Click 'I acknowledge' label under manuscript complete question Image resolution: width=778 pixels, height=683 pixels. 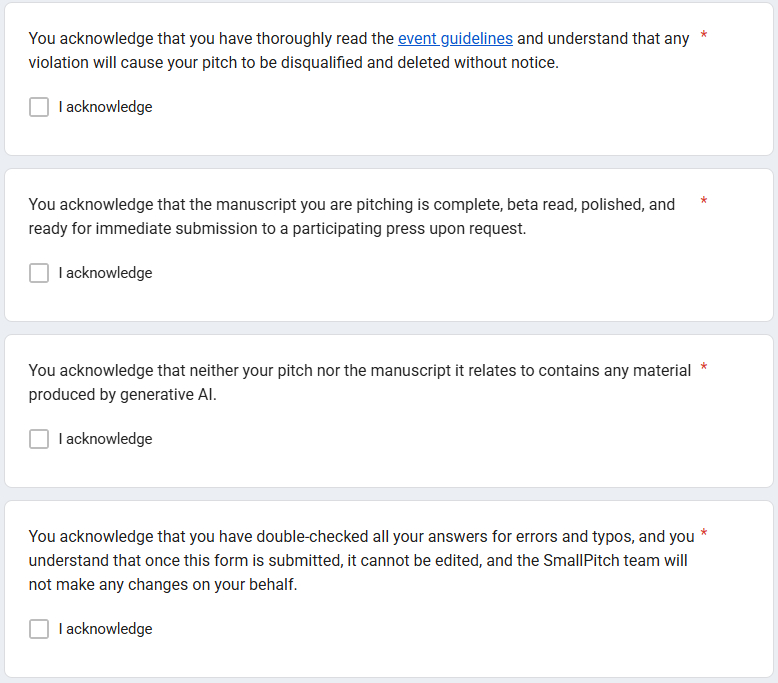pos(105,273)
